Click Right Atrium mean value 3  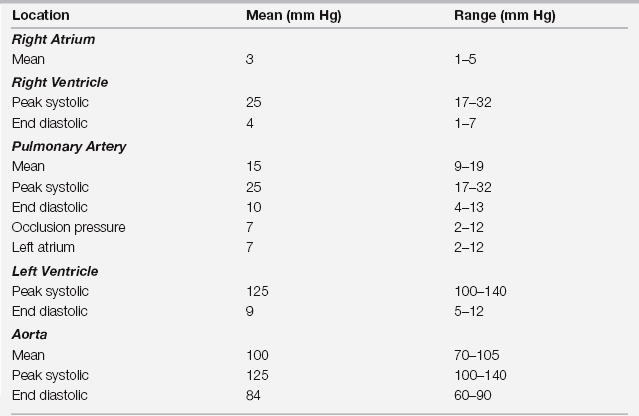250,60
